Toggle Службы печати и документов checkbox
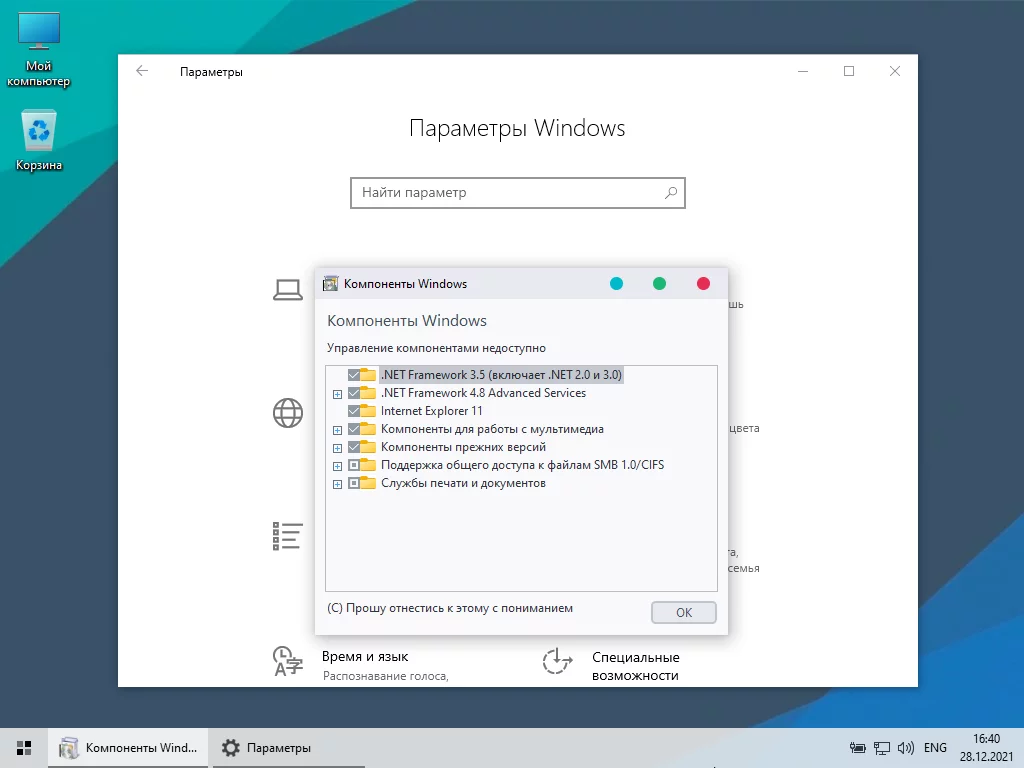 pyautogui.click(x=354, y=483)
